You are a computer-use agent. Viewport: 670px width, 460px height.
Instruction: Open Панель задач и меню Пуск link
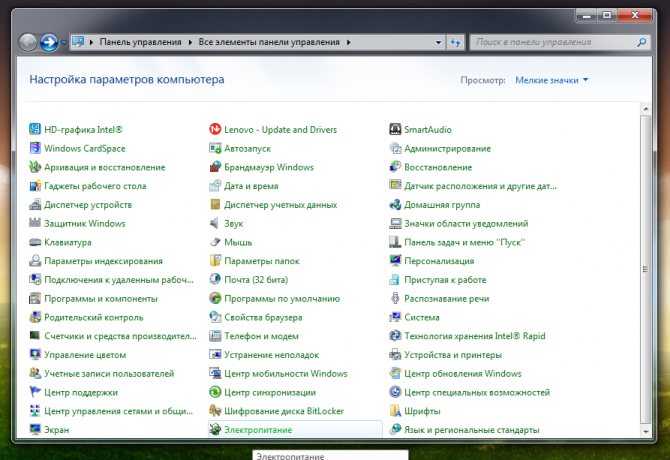(x=464, y=242)
